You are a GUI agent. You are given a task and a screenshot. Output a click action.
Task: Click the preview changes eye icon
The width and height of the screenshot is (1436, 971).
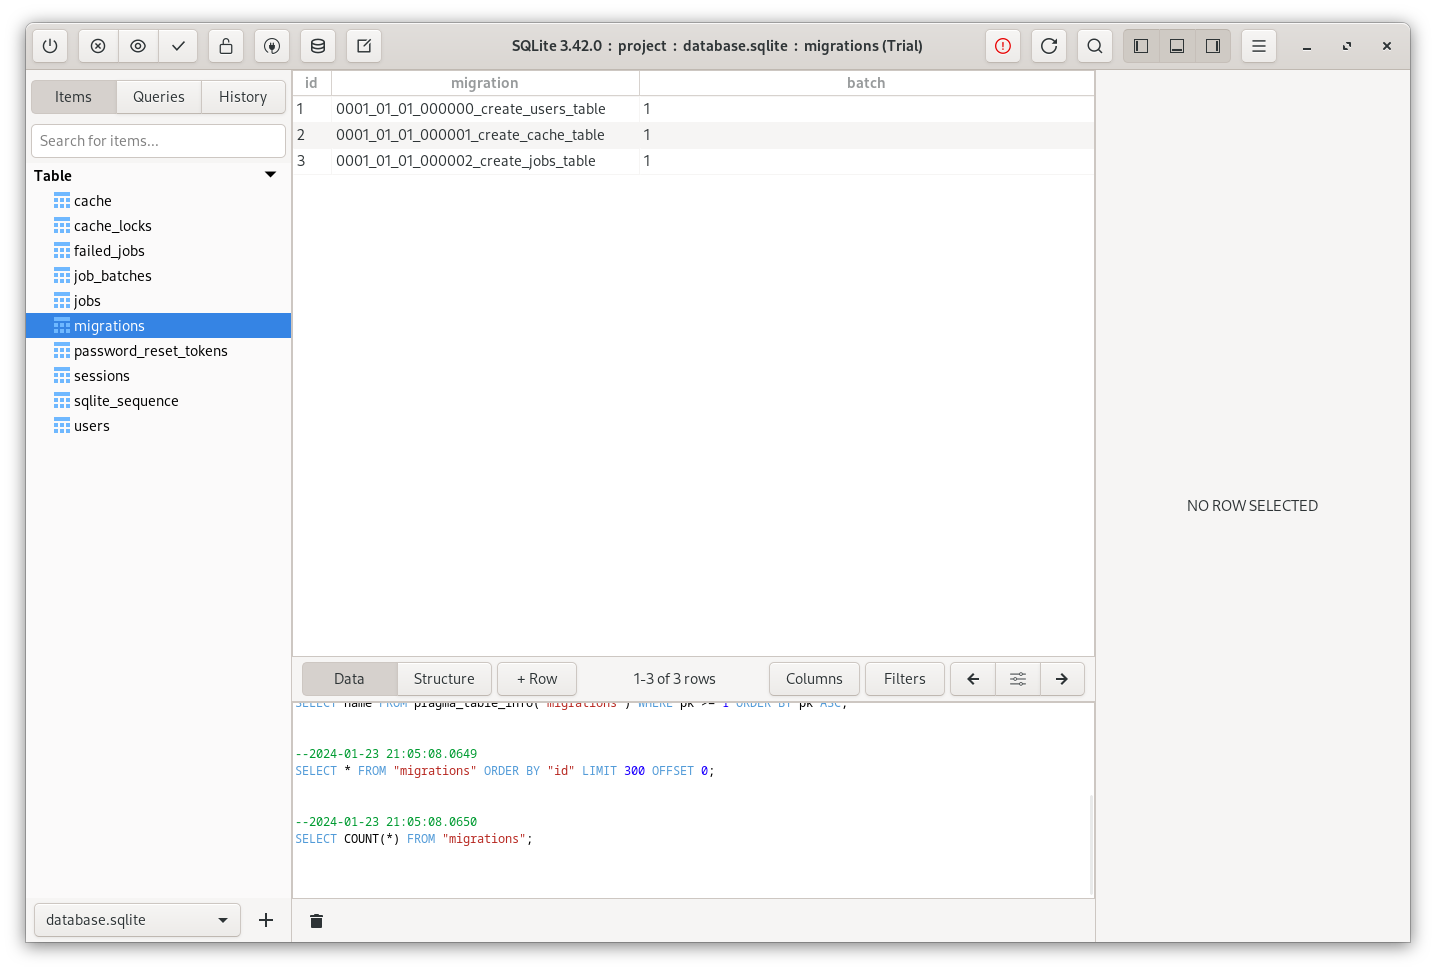pos(138,46)
